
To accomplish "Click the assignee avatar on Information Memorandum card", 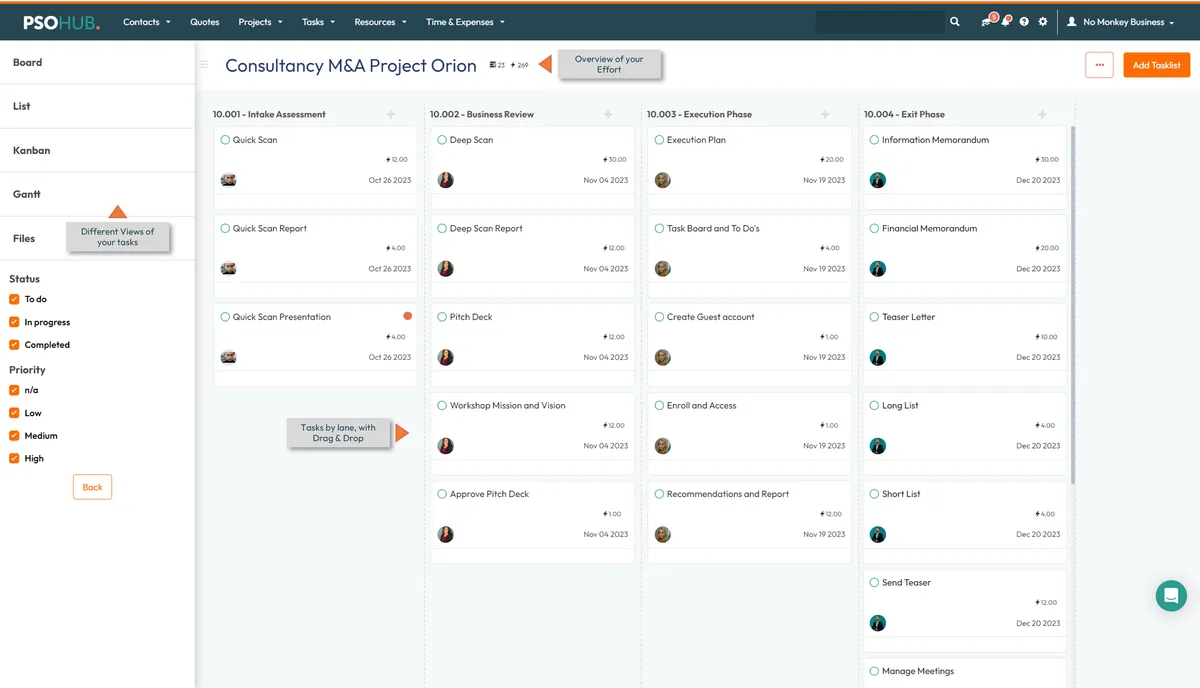I will (x=878, y=180).
